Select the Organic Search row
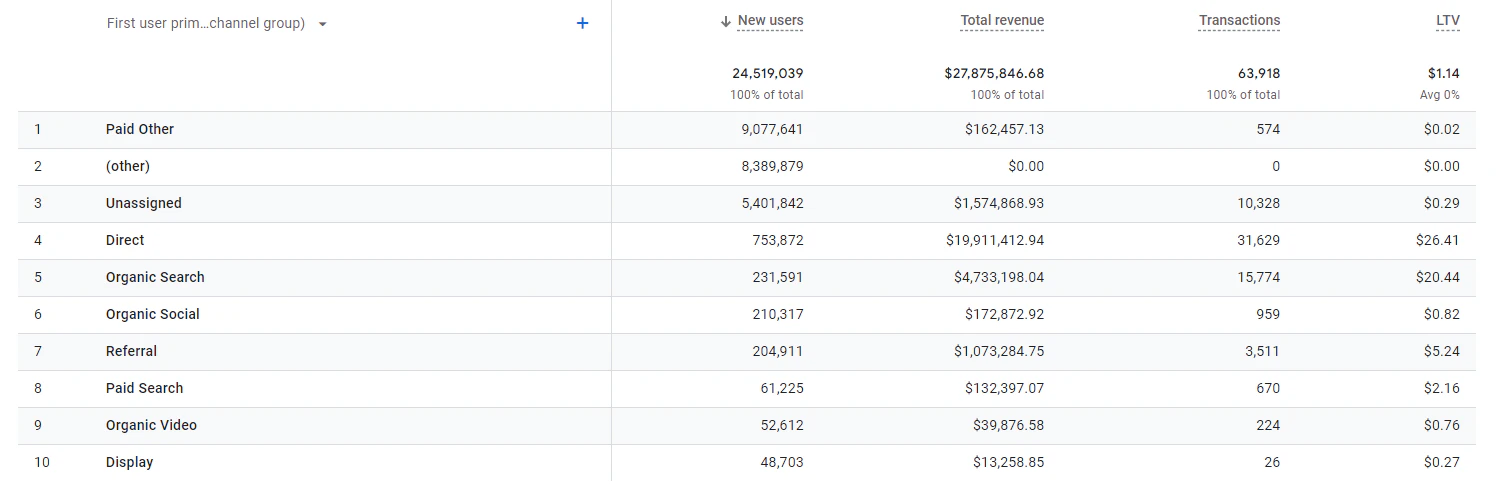 tap(747, 278)
